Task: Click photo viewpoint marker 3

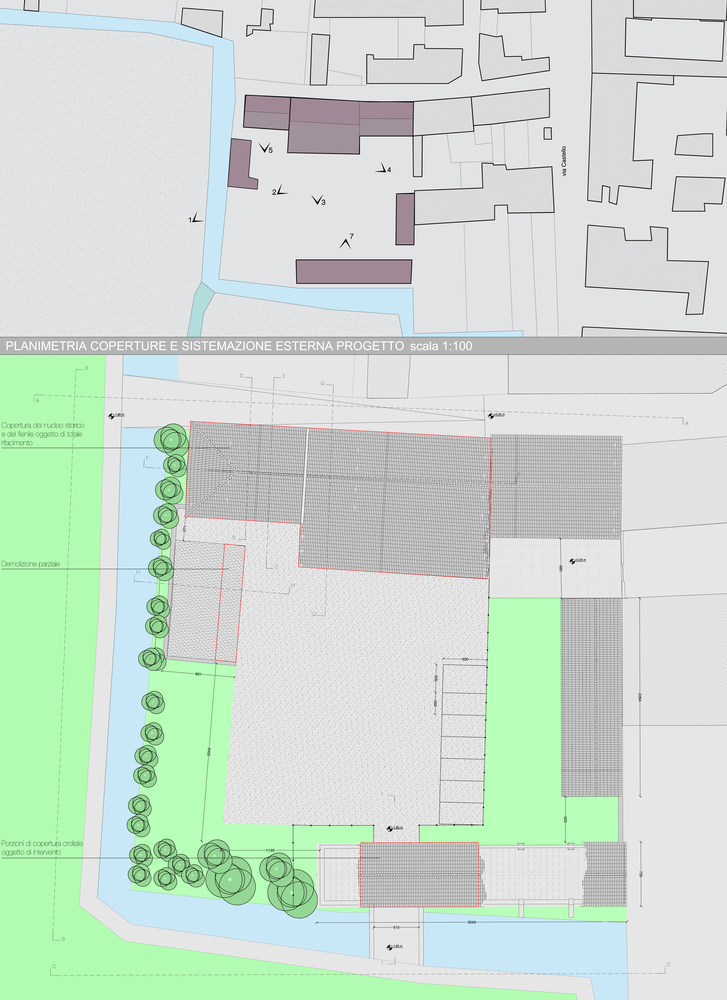Action: (x=317, y=201)
